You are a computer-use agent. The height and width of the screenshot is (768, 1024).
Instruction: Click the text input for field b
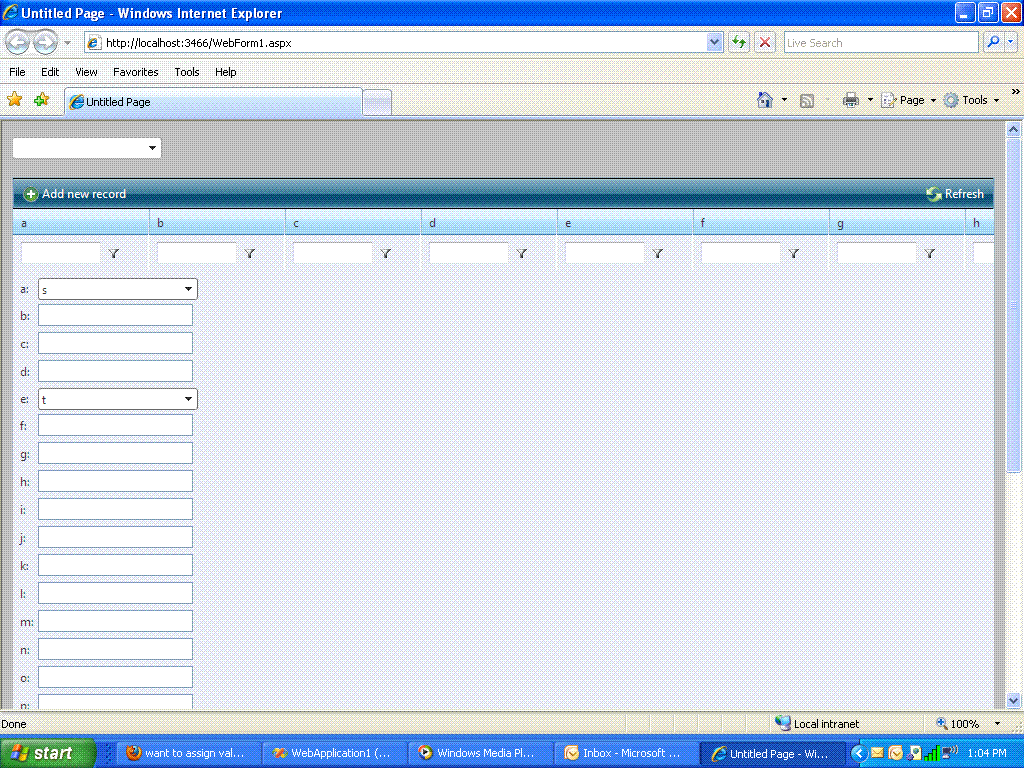point(116,315)
